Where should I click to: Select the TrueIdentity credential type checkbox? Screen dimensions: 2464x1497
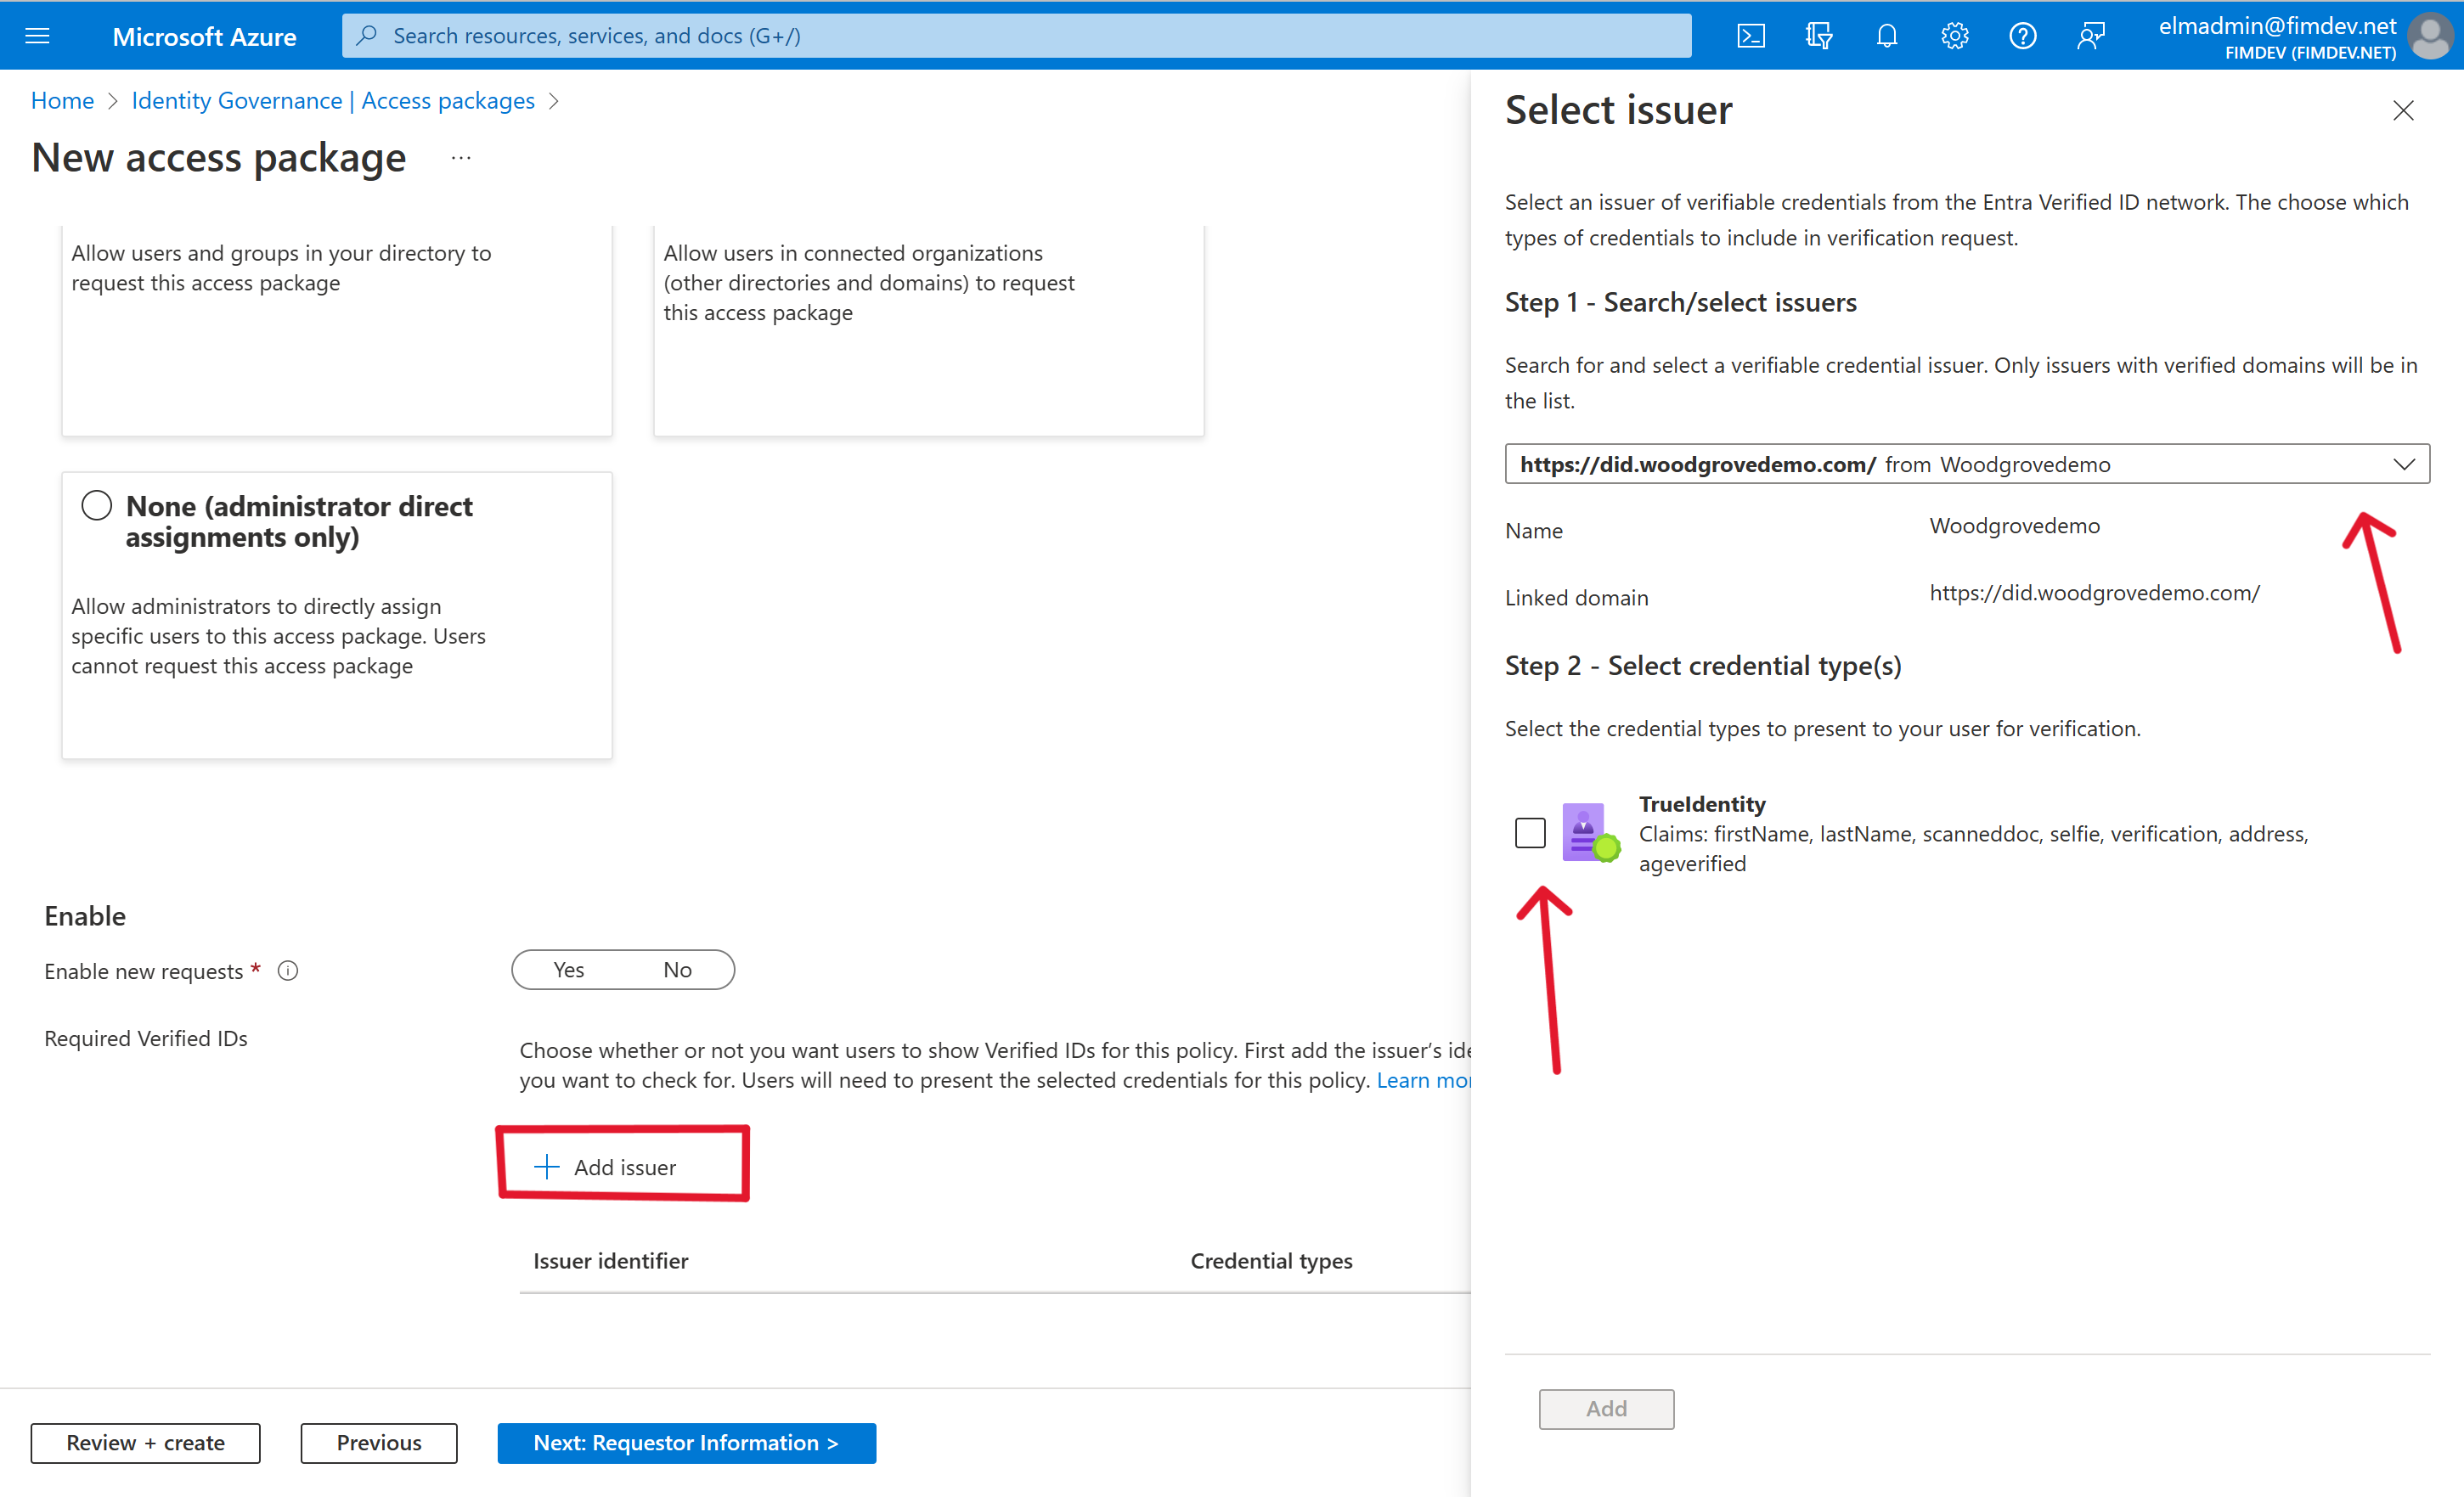coord(1528,830)
